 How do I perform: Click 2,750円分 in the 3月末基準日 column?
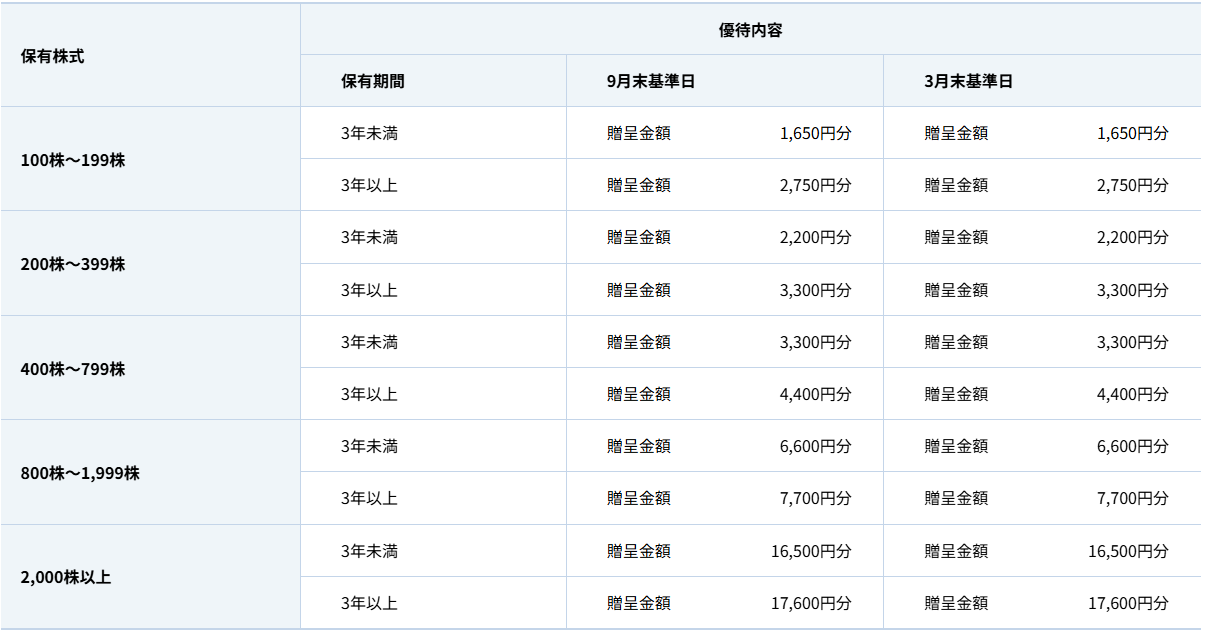pos(1132,185)
